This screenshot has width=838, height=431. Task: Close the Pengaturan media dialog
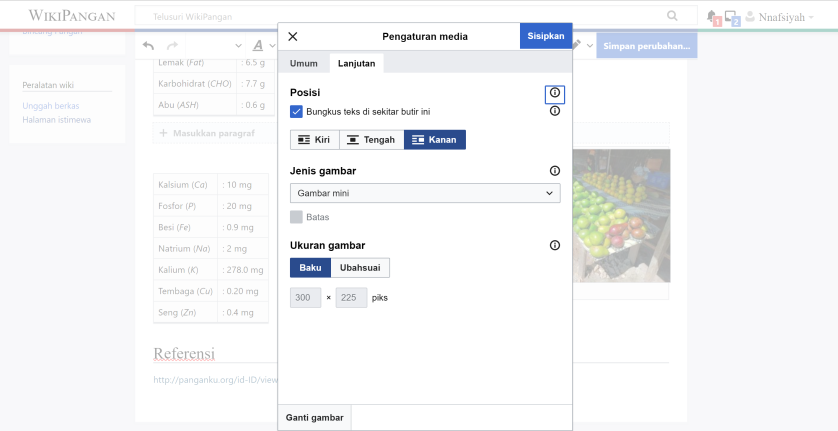coord(293,36)
